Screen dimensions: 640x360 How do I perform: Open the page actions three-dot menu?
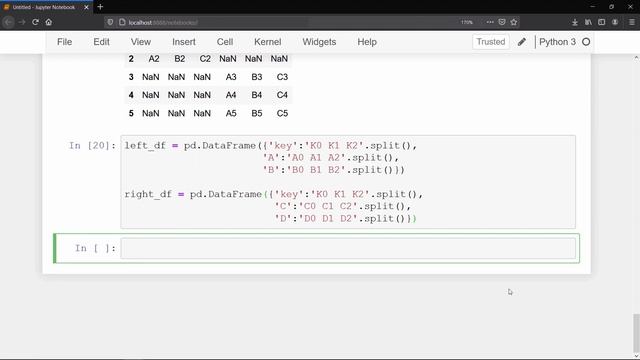pos(490,22)
